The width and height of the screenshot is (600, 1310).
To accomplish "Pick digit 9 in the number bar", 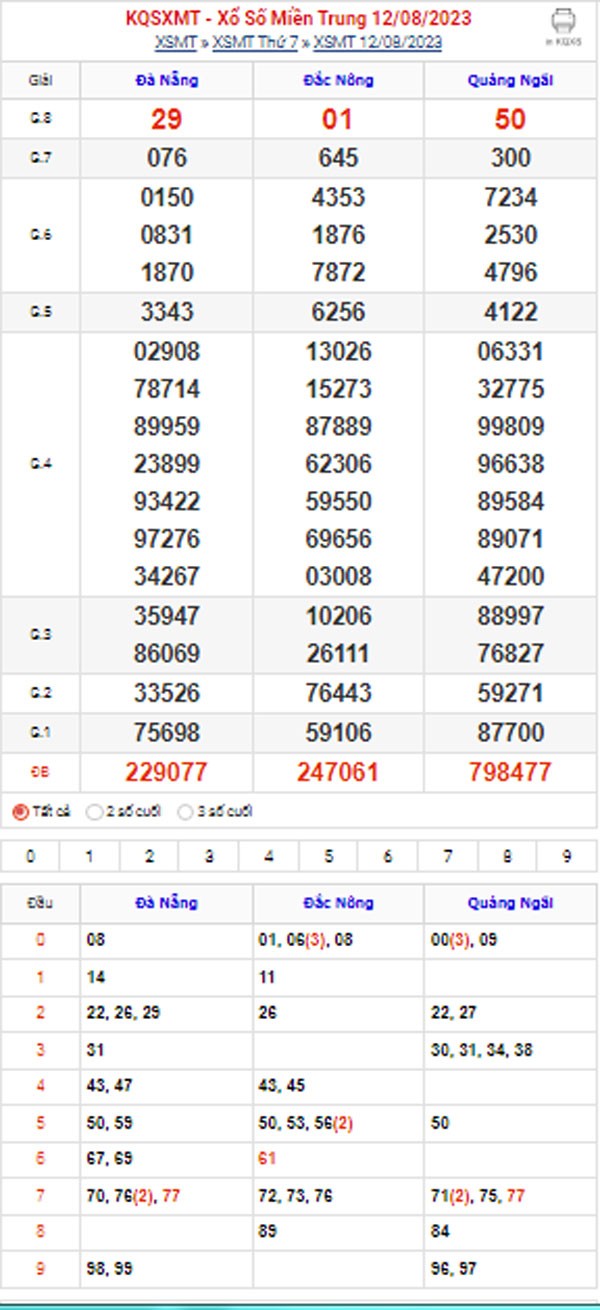I will (x=566, y=856).
